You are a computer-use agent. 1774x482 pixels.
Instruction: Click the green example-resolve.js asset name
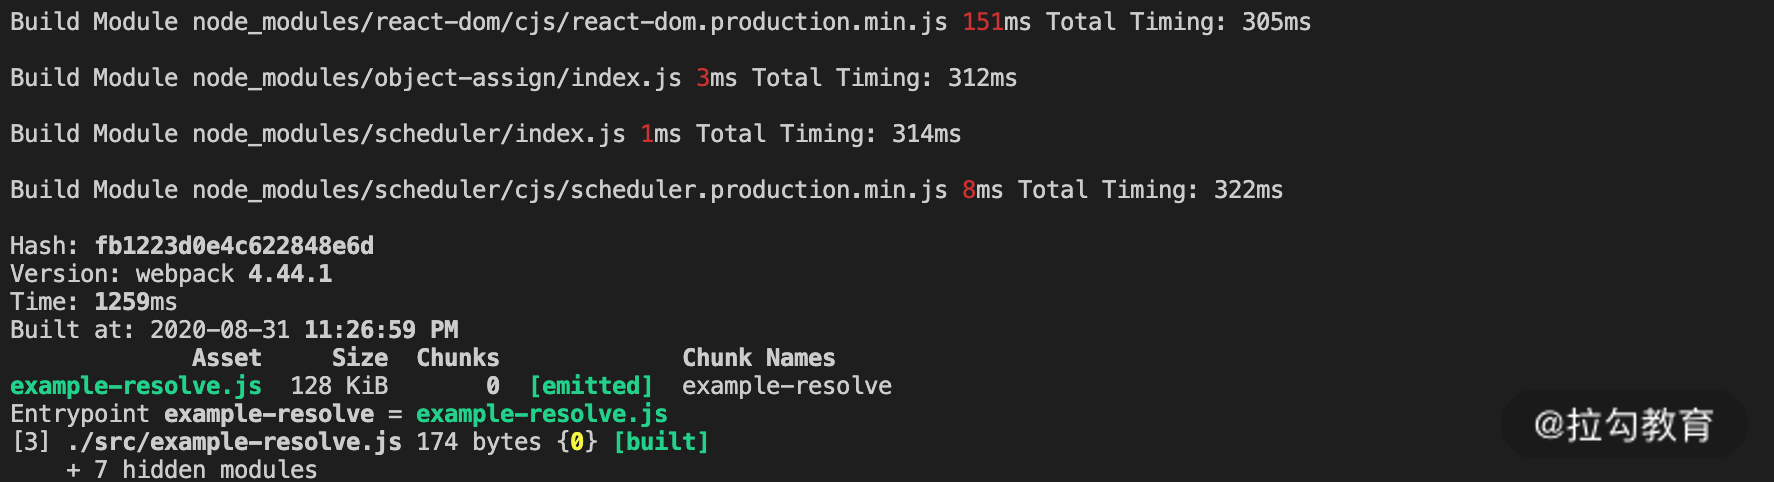136,386
